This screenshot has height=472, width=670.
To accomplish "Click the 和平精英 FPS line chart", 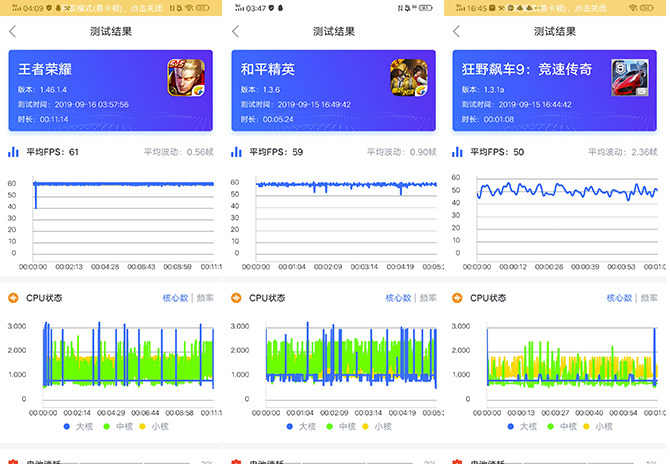I will coord(347,218).
